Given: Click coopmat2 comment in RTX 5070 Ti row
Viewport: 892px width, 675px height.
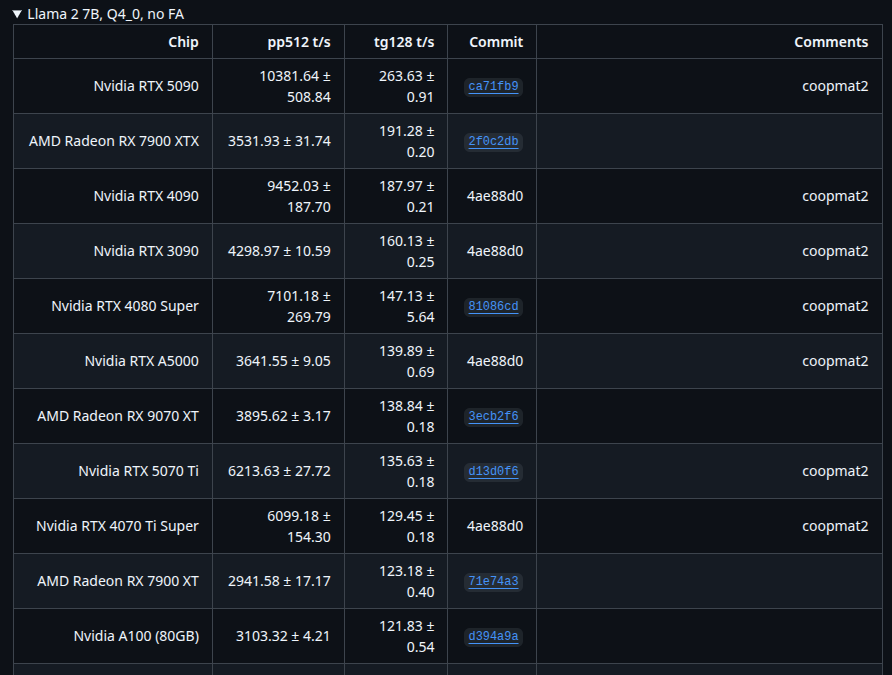Looking at the screenshot, I should pyautogui.click(x=835, y=471).
